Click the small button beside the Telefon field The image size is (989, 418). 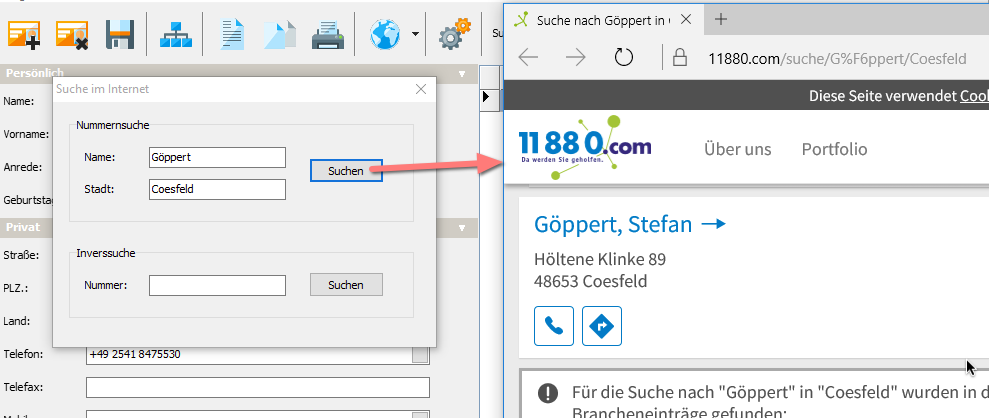420,354
